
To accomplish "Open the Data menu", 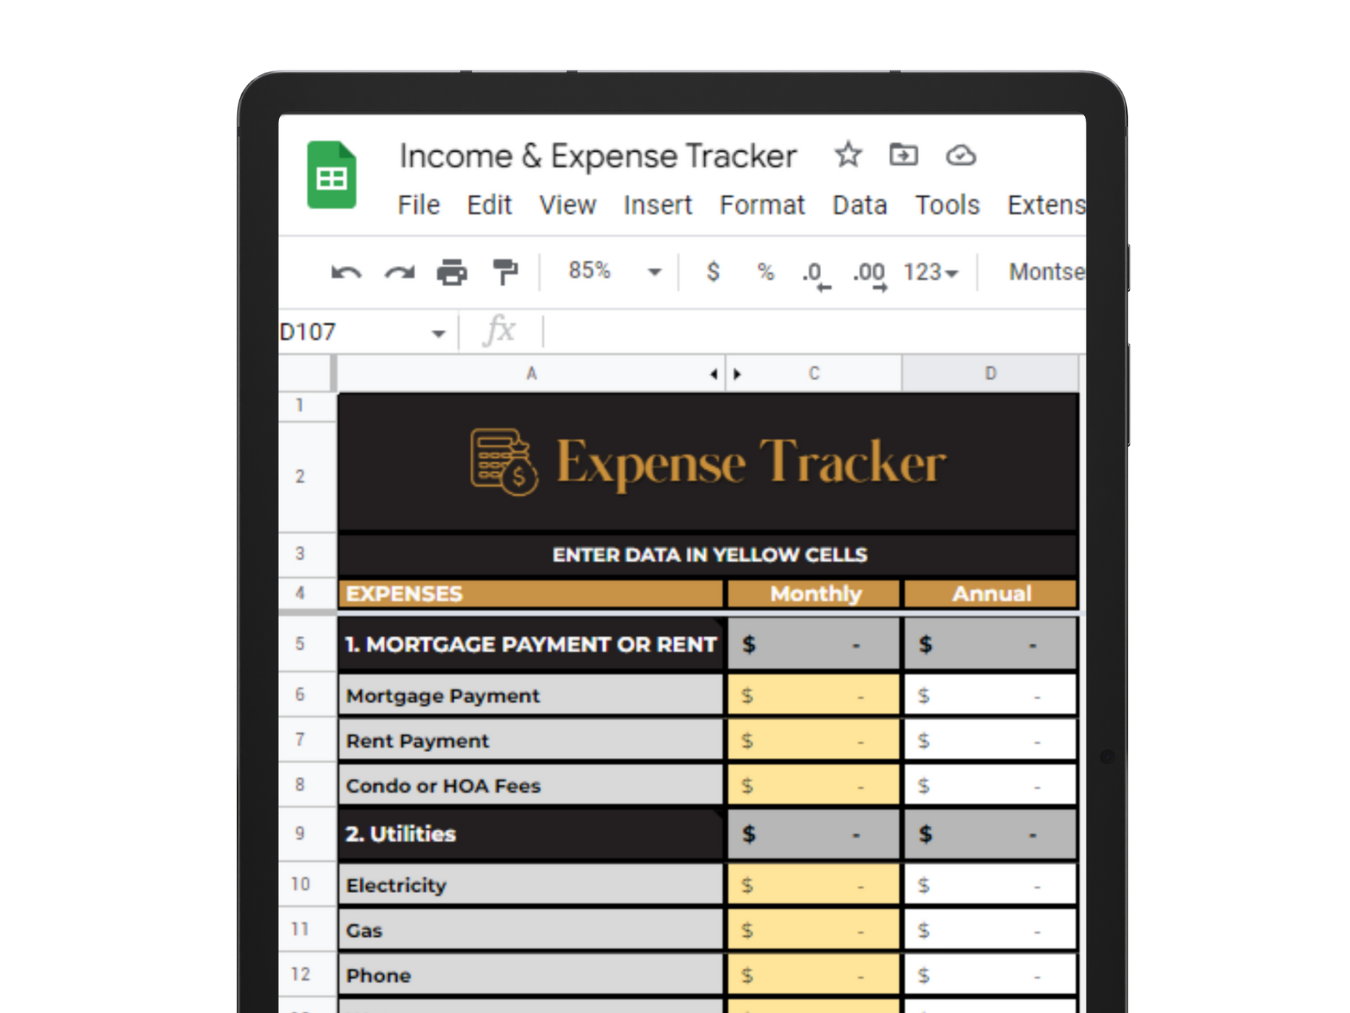I will 859,205.
